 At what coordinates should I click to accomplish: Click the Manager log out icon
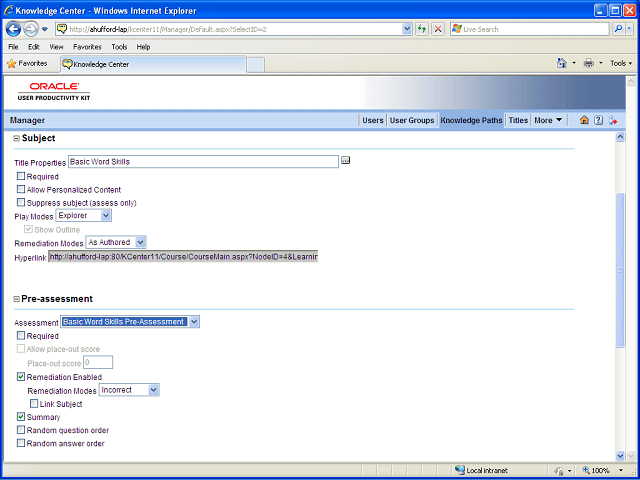[x=613, y=120]
